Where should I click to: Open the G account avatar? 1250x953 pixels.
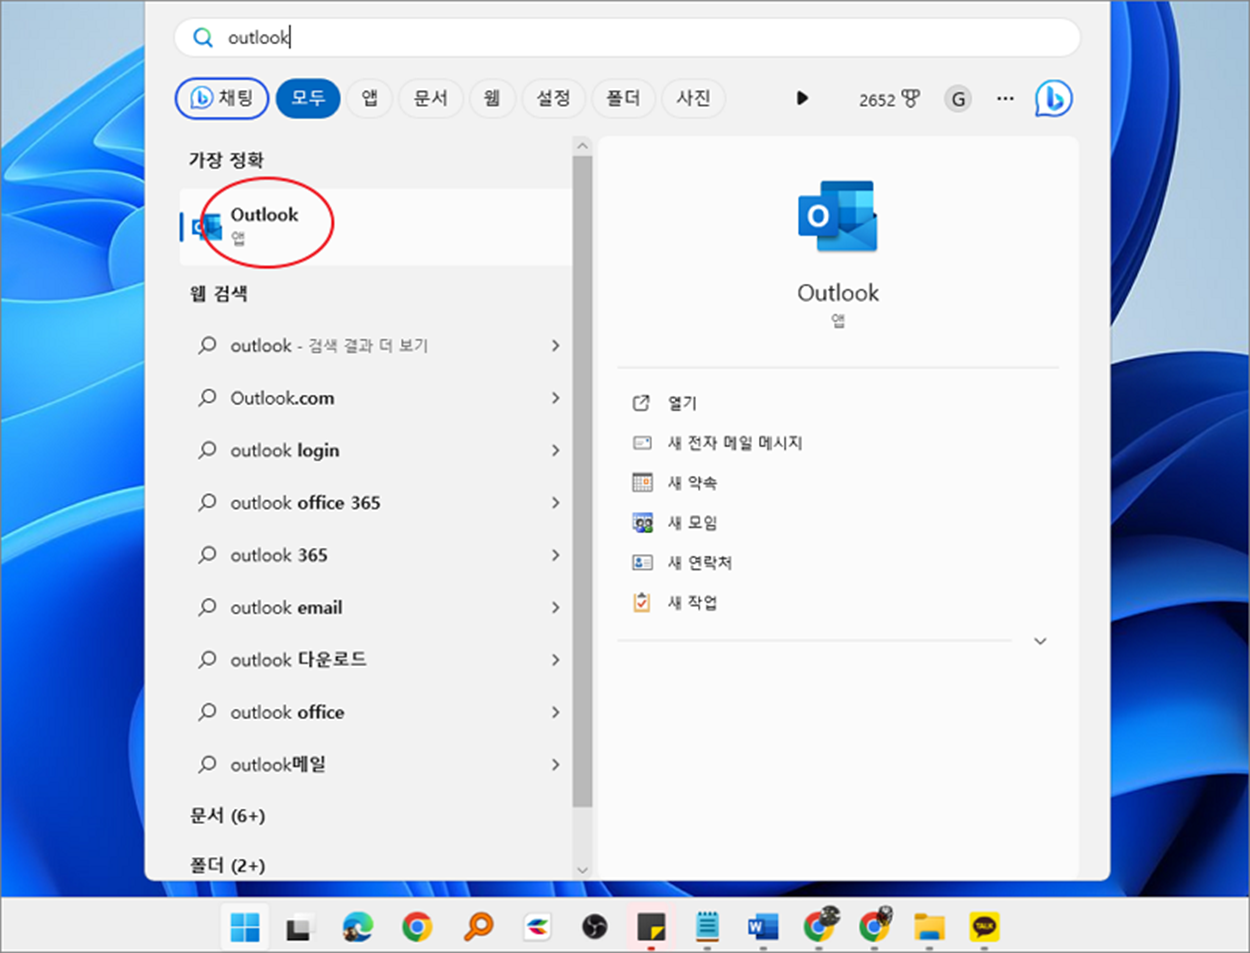(958, 99)
